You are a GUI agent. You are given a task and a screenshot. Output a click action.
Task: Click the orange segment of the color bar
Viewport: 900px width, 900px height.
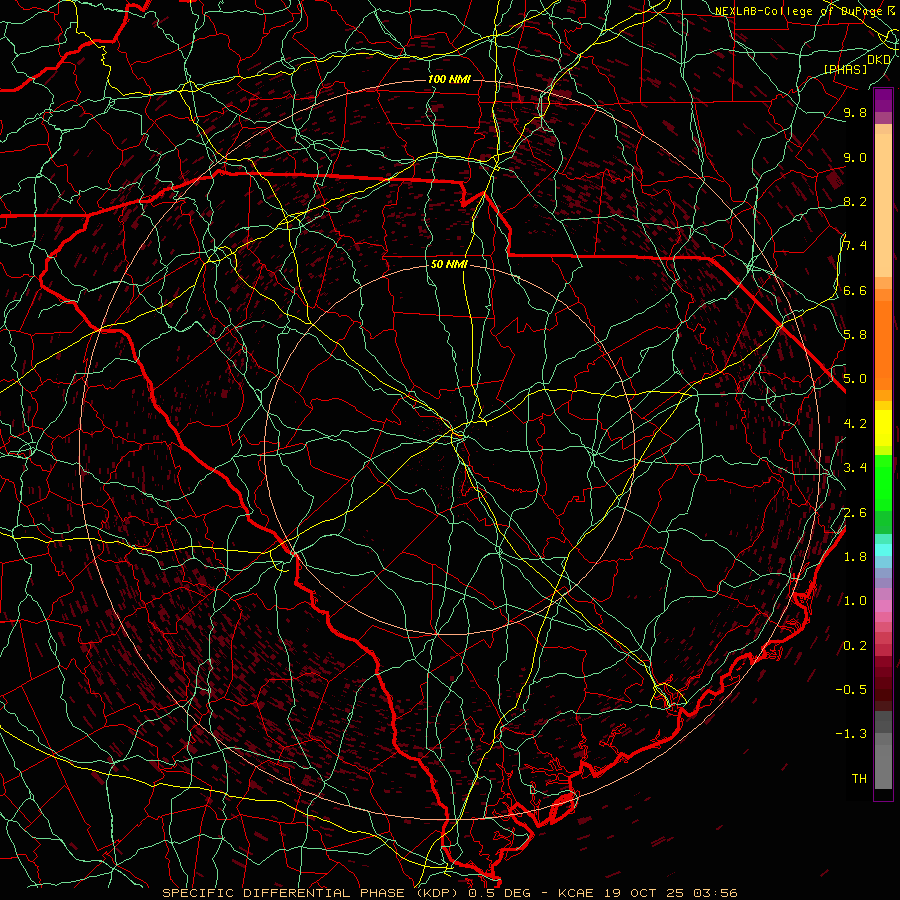click(883, 346)
